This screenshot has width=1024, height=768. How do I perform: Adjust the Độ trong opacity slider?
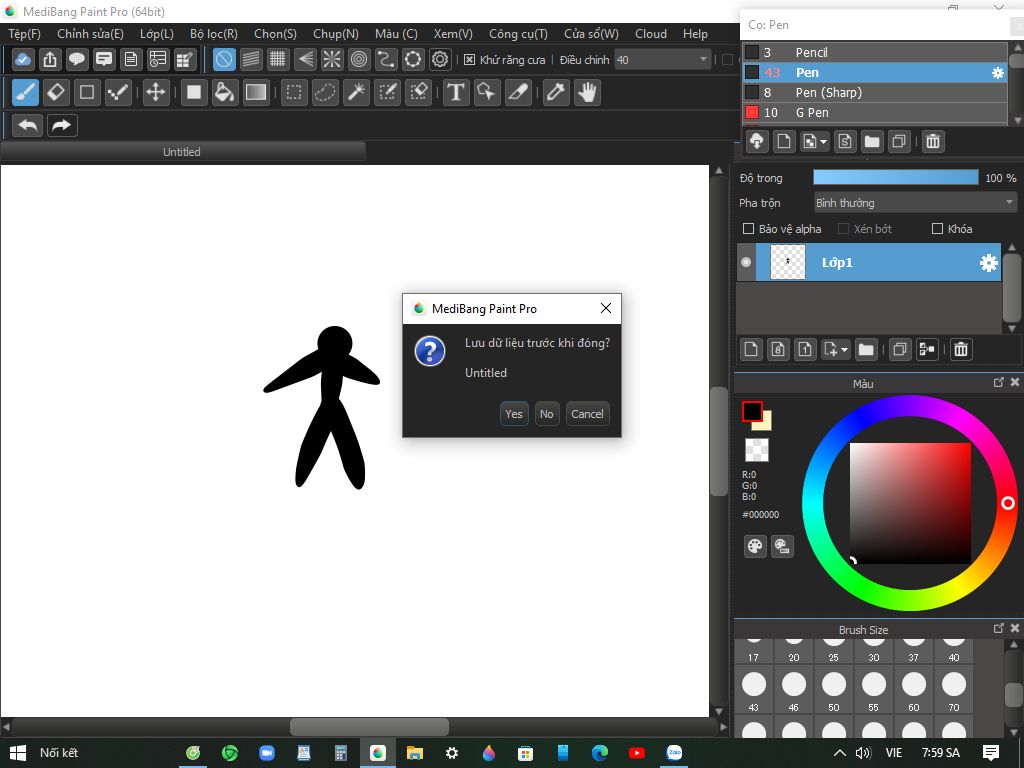click(895, 178)
